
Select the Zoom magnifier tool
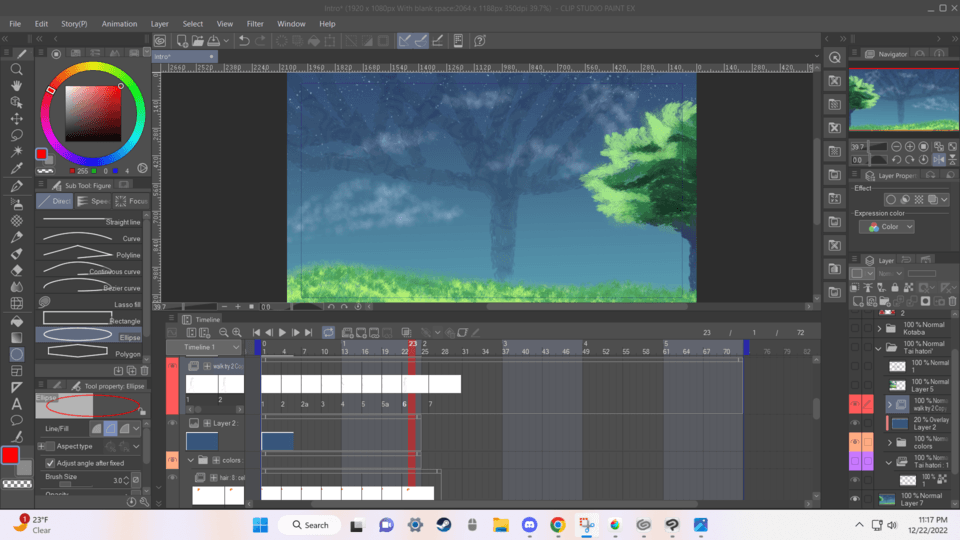pyautogui.click(x=17, y=70)
